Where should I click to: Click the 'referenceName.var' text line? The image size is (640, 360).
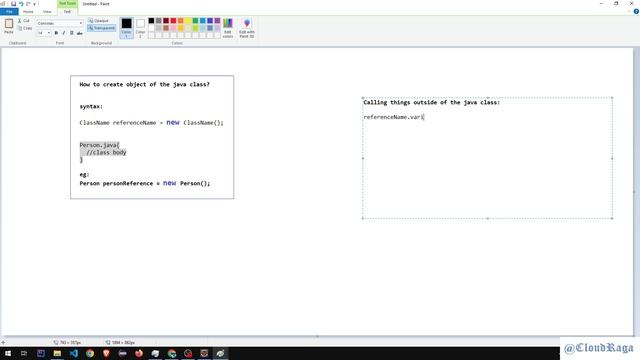click(x=393, y=117)
